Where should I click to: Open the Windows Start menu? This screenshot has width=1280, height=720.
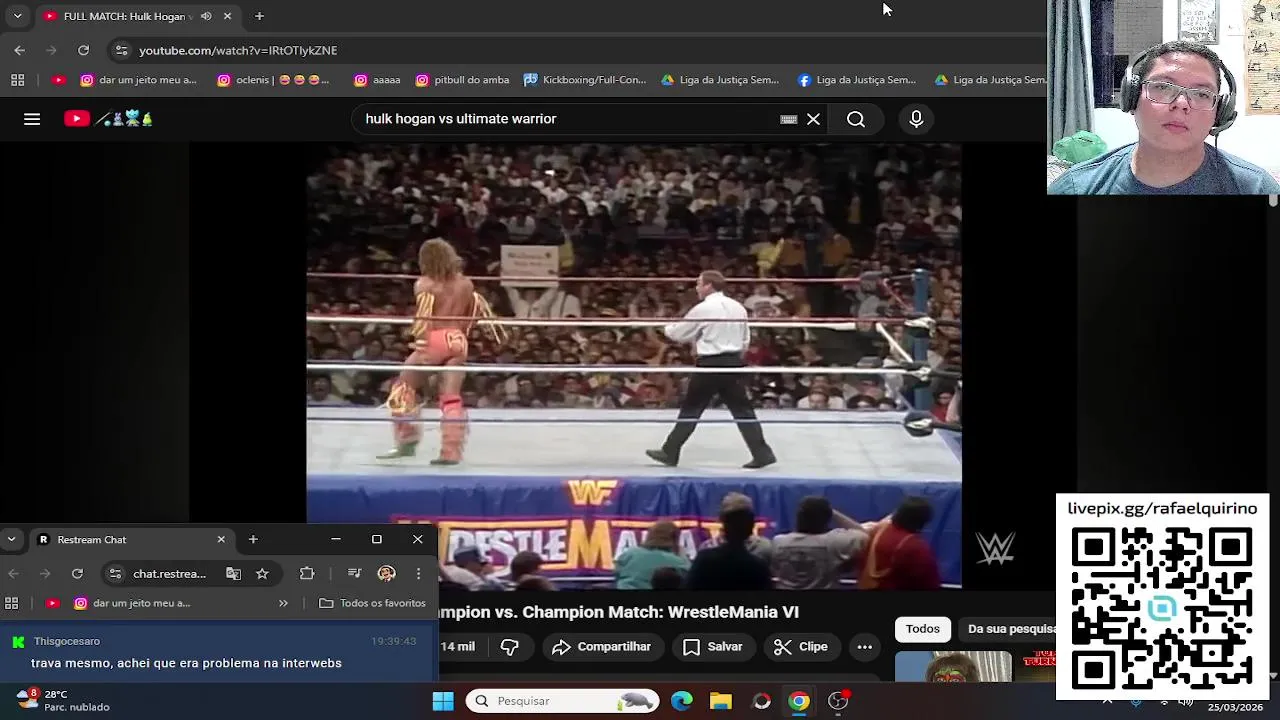(443, 701)
